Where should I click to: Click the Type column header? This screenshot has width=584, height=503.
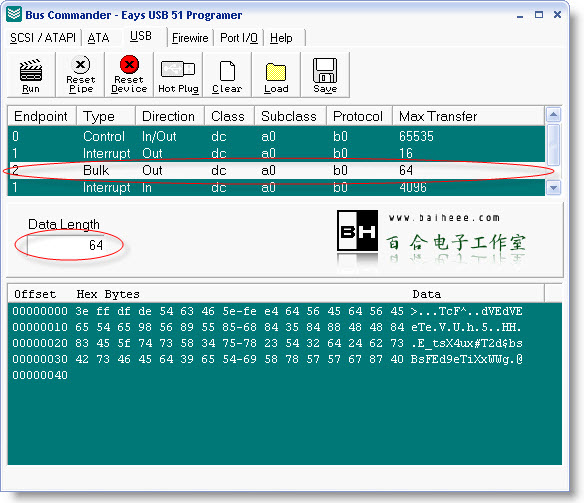click(x=106, y=116)
